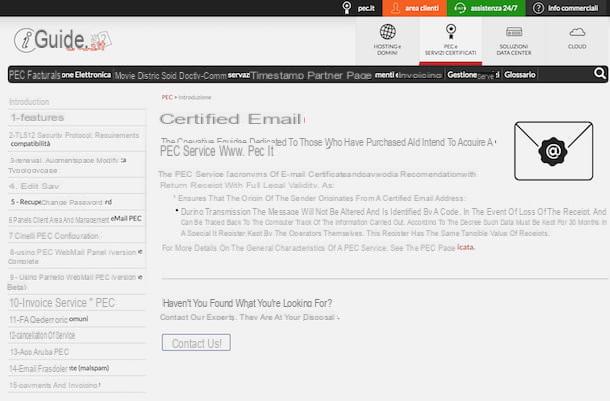Click the pec.it ribbon icon
Viewport: 610px width, 401px height.
point(346,8)
